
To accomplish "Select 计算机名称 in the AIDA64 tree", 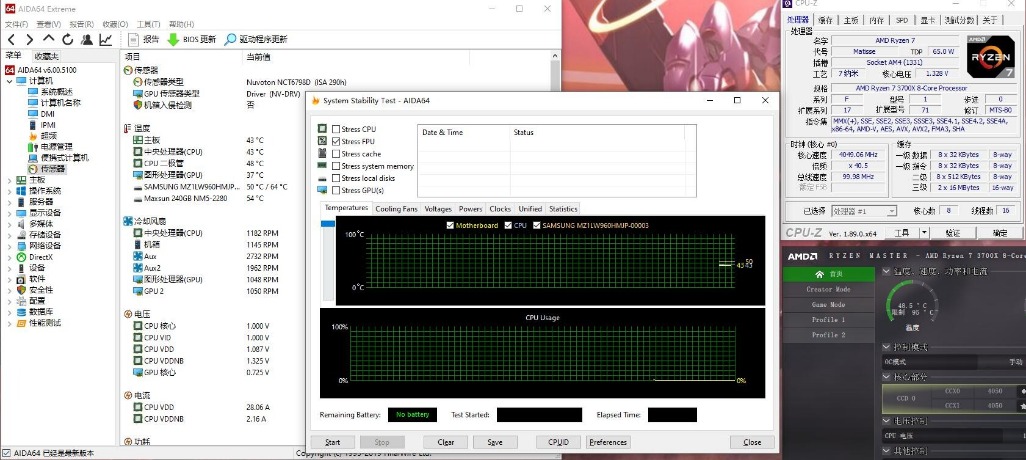I will (54, 103).
